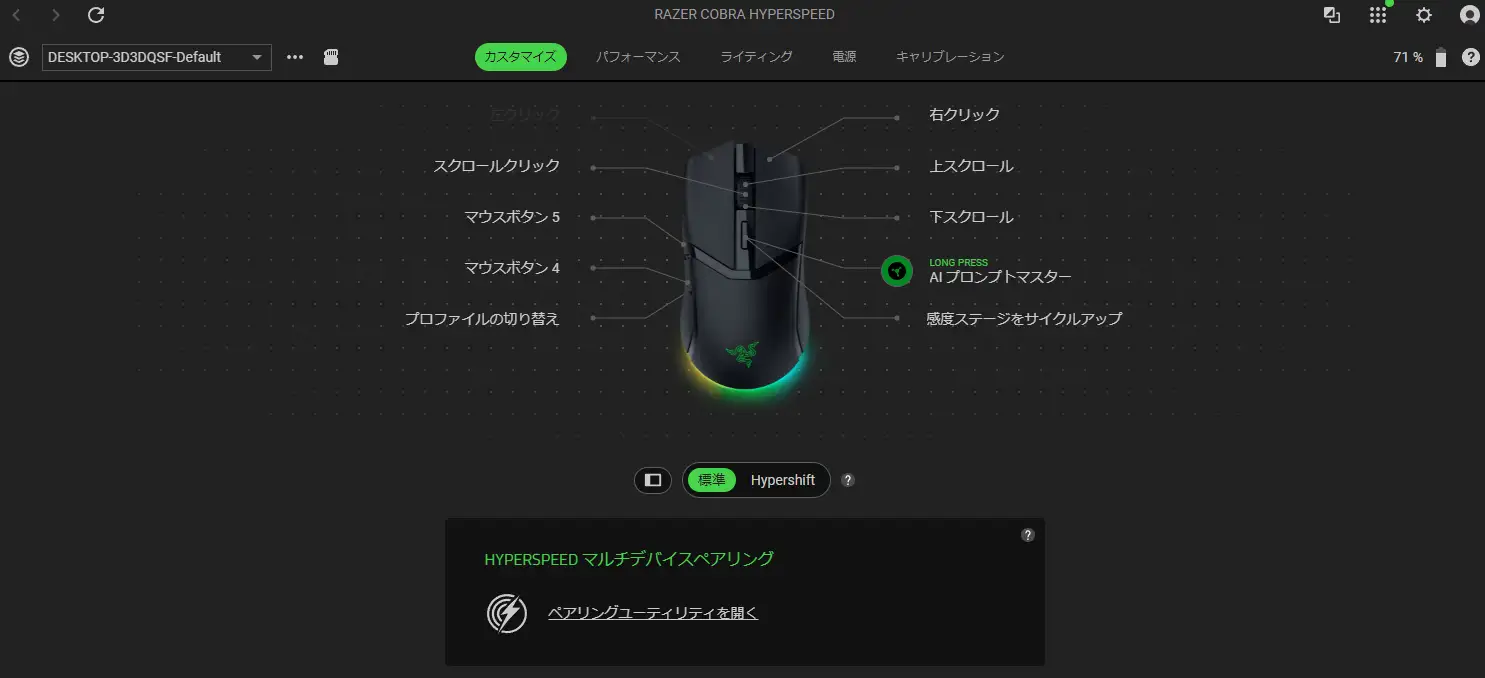1485x678 pixels.
Task: Toggle the sidebar panel view button
Action: pyautogui.click(x=653, y=480)
